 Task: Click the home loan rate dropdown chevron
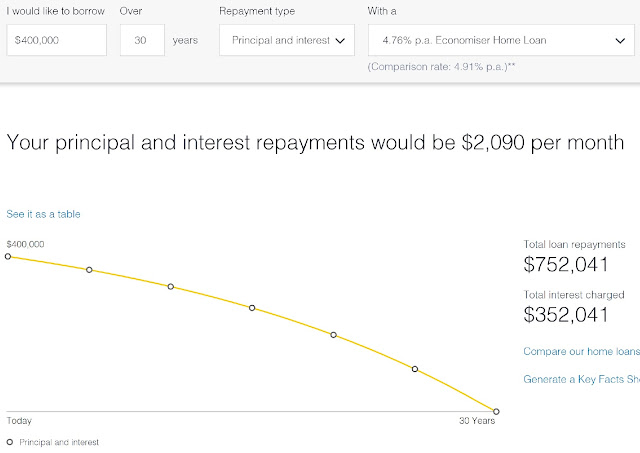pyautogui.click(x=615, y=41)
